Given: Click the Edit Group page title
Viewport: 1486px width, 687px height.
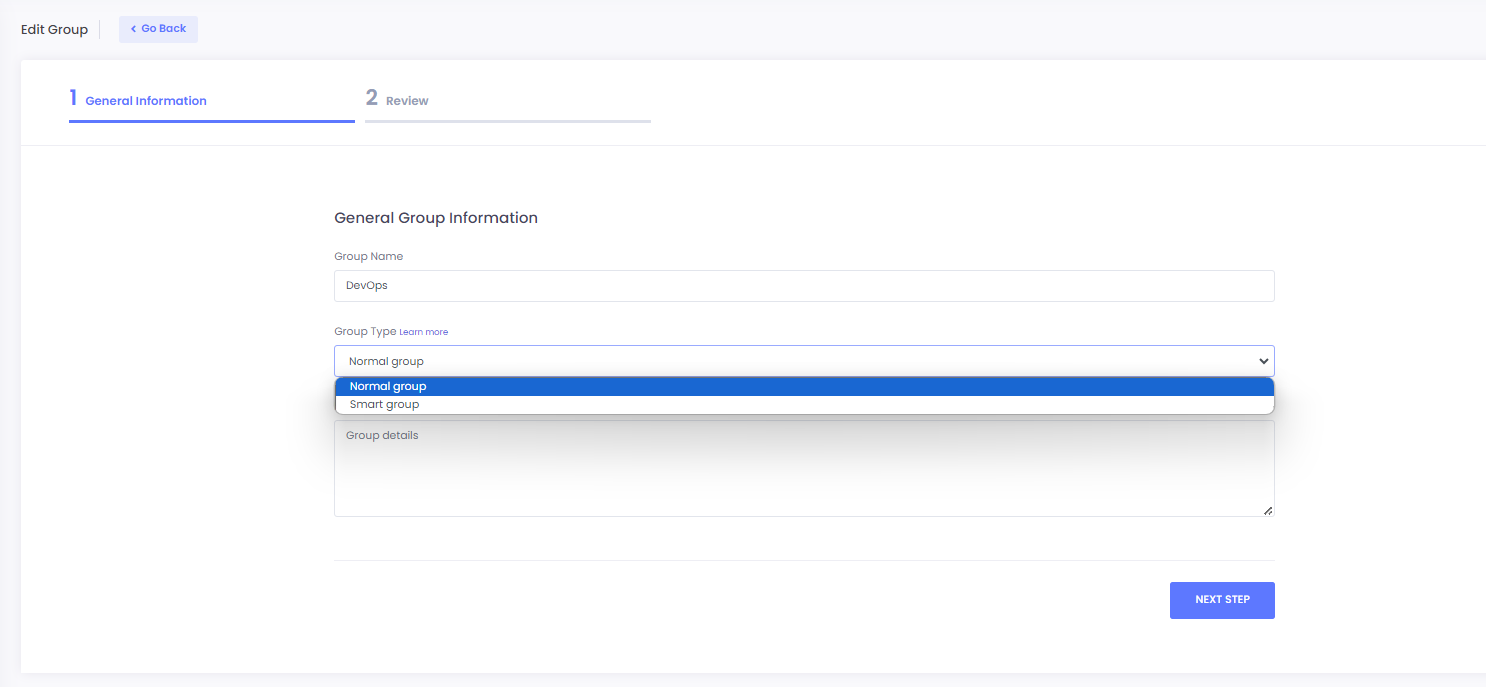Looking at the screenshot, I should pyautogui.click(x=54, y=30).
